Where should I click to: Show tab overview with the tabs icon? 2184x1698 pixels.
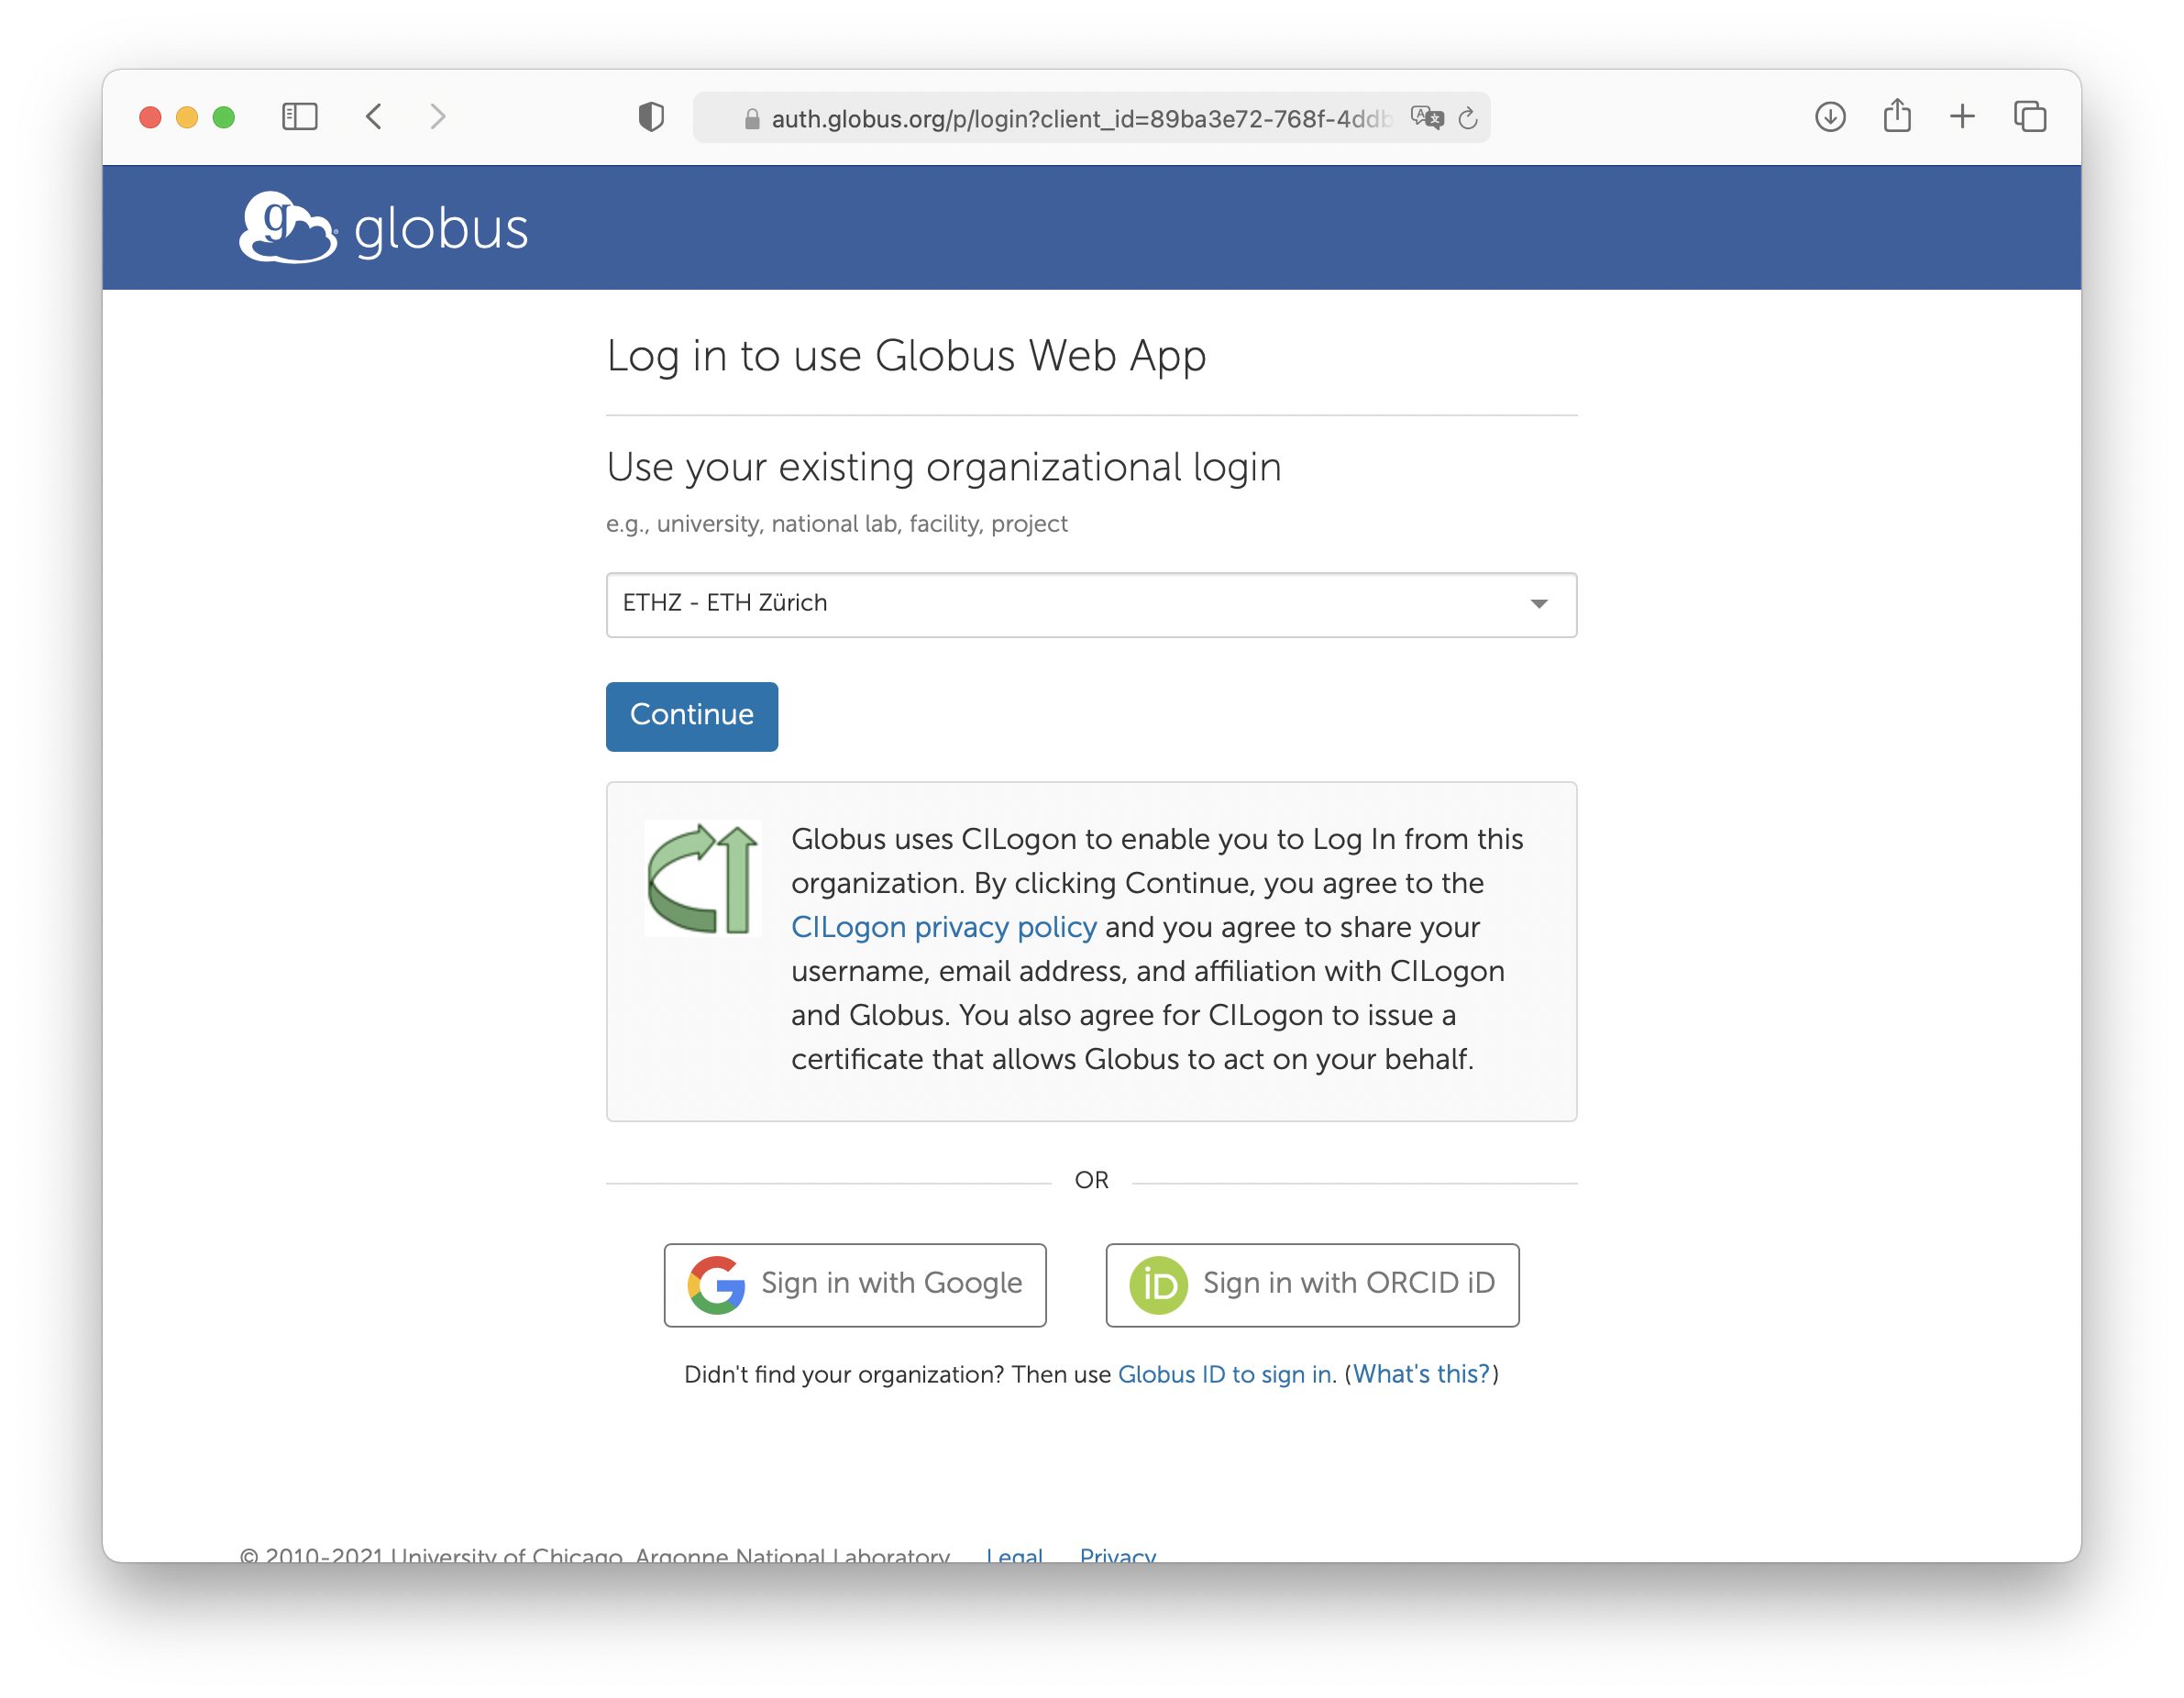[x=2029, y=116]
